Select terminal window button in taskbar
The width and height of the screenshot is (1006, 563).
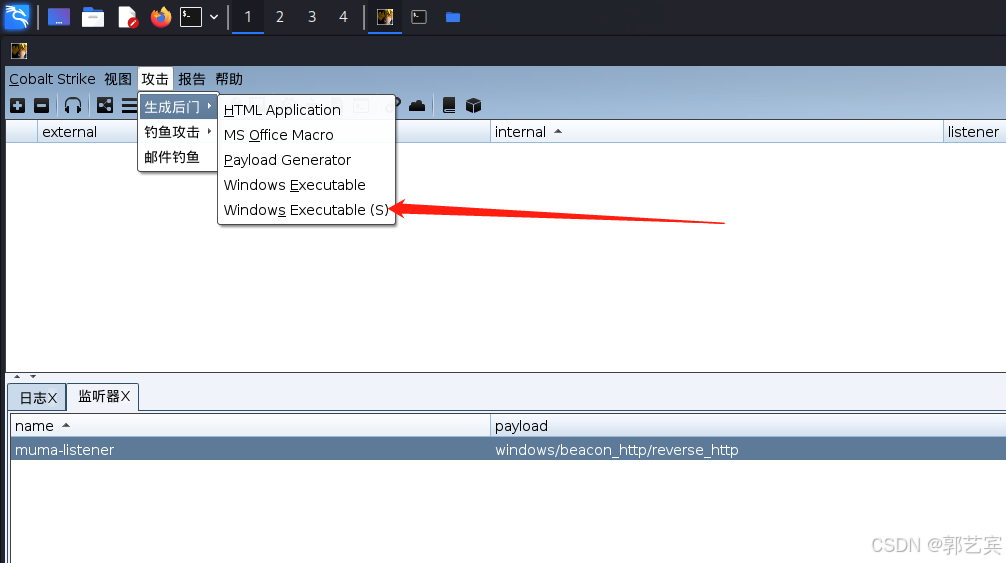tap(419, 17)
